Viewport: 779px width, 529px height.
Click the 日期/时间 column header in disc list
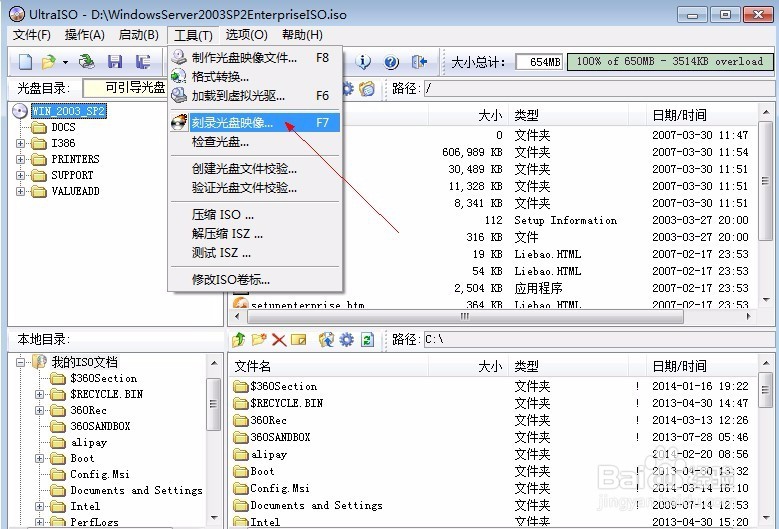pos(701,115)
